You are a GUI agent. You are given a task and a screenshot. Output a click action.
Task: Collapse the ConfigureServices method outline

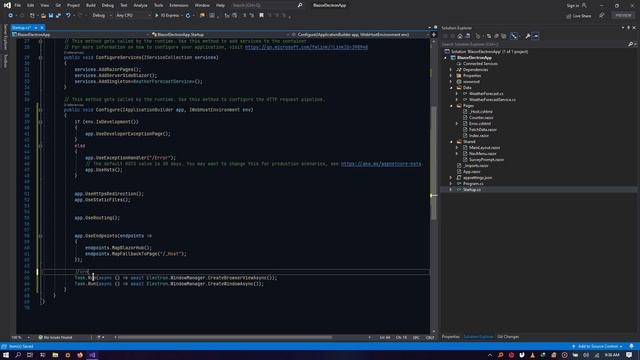click(x=40, y=58)
